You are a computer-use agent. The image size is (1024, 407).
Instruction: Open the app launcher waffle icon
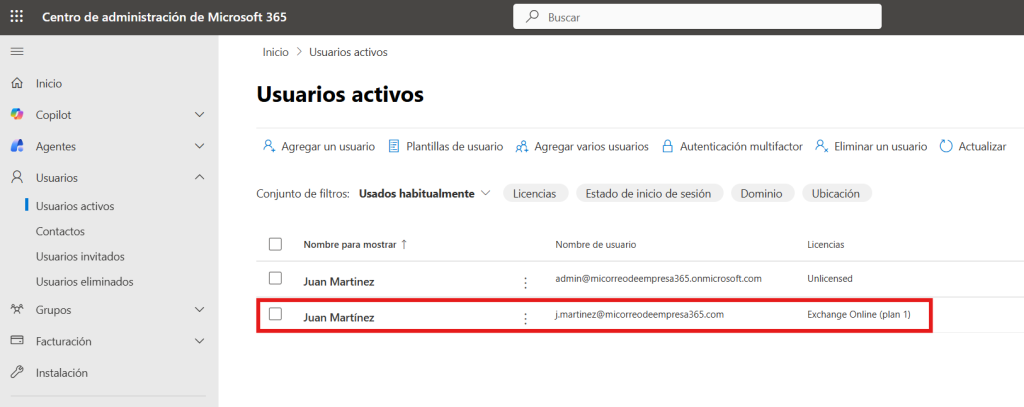17,17
